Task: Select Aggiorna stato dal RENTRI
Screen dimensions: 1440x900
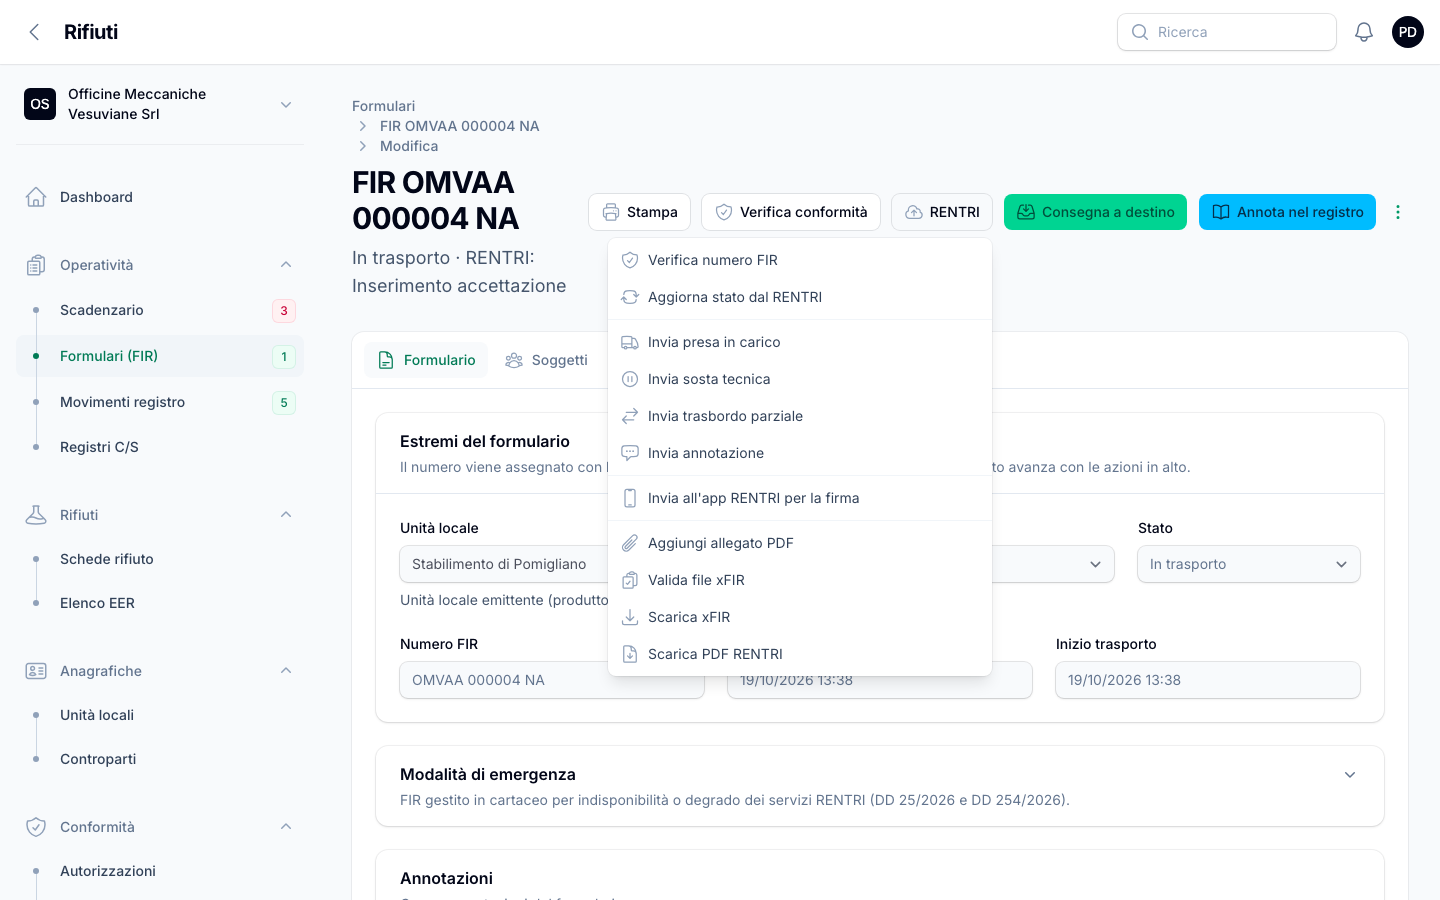Action: (x=800, y=297)
